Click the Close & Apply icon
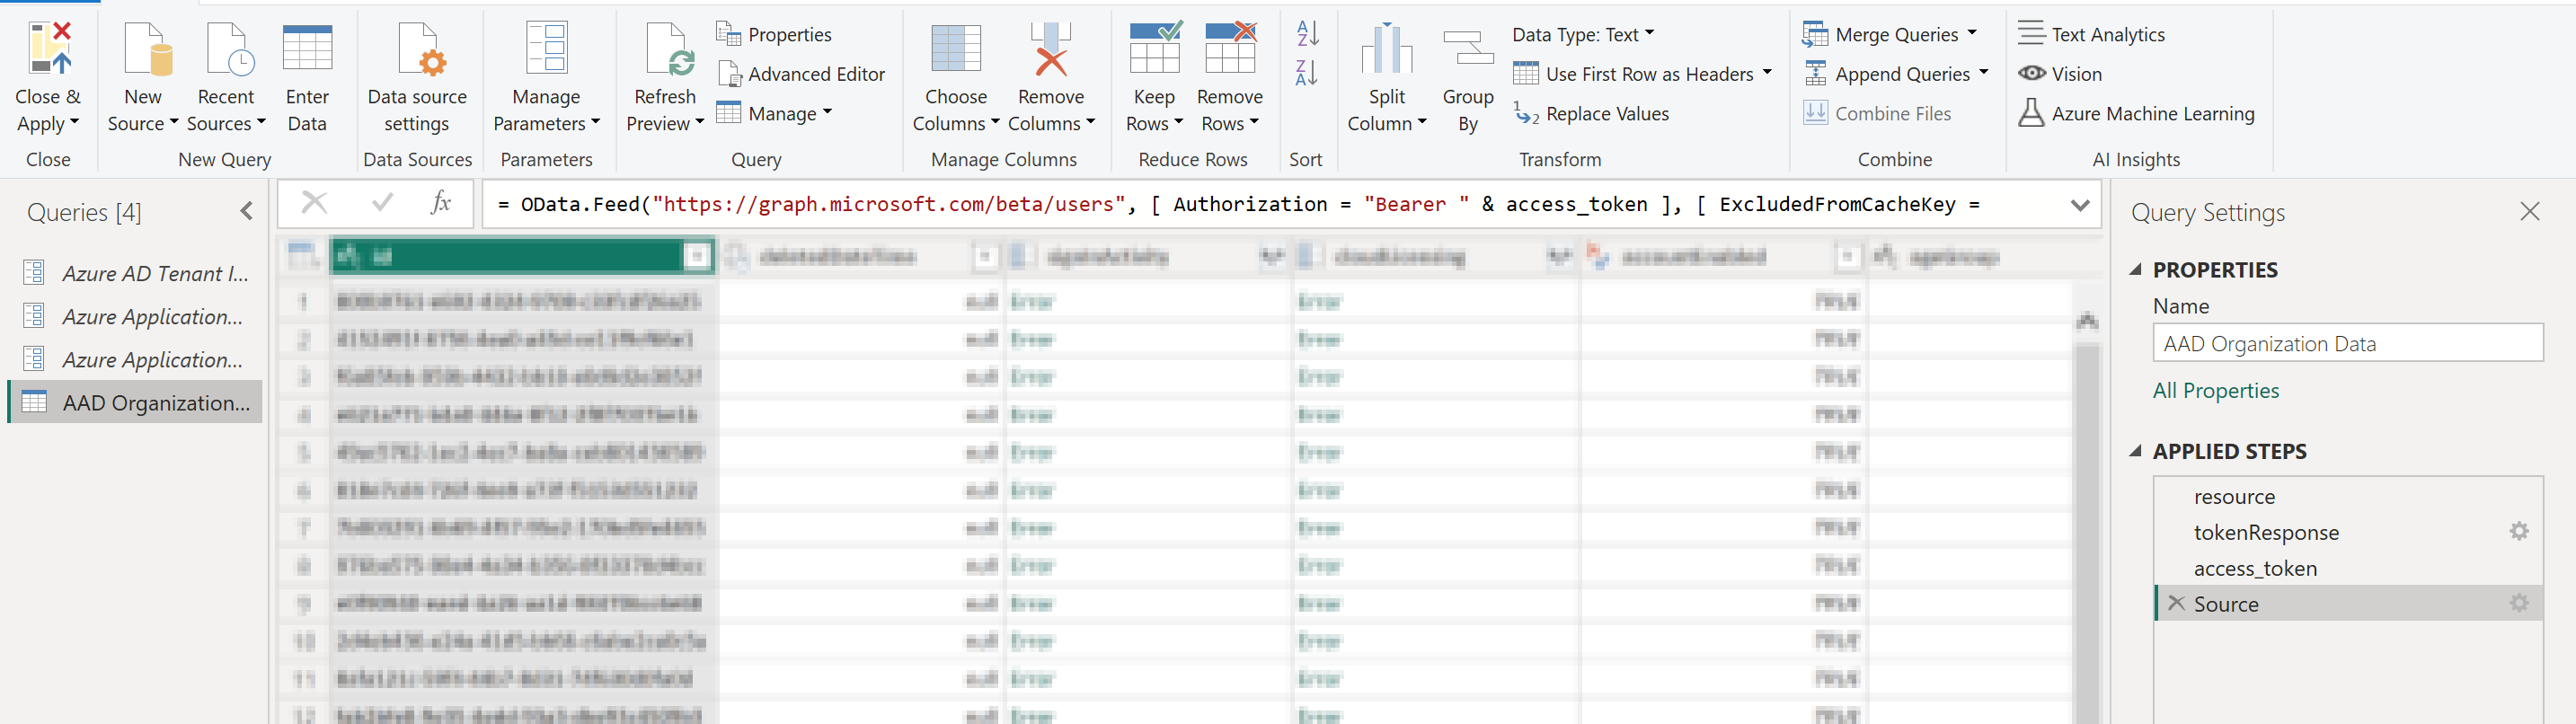This screenshot has height=724, width=2576. 48,50
